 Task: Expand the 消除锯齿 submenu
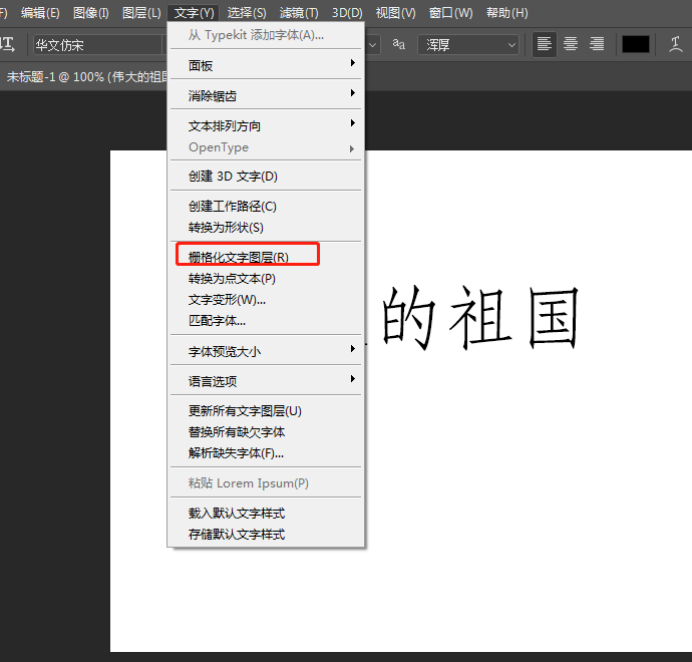click(266, 95)
